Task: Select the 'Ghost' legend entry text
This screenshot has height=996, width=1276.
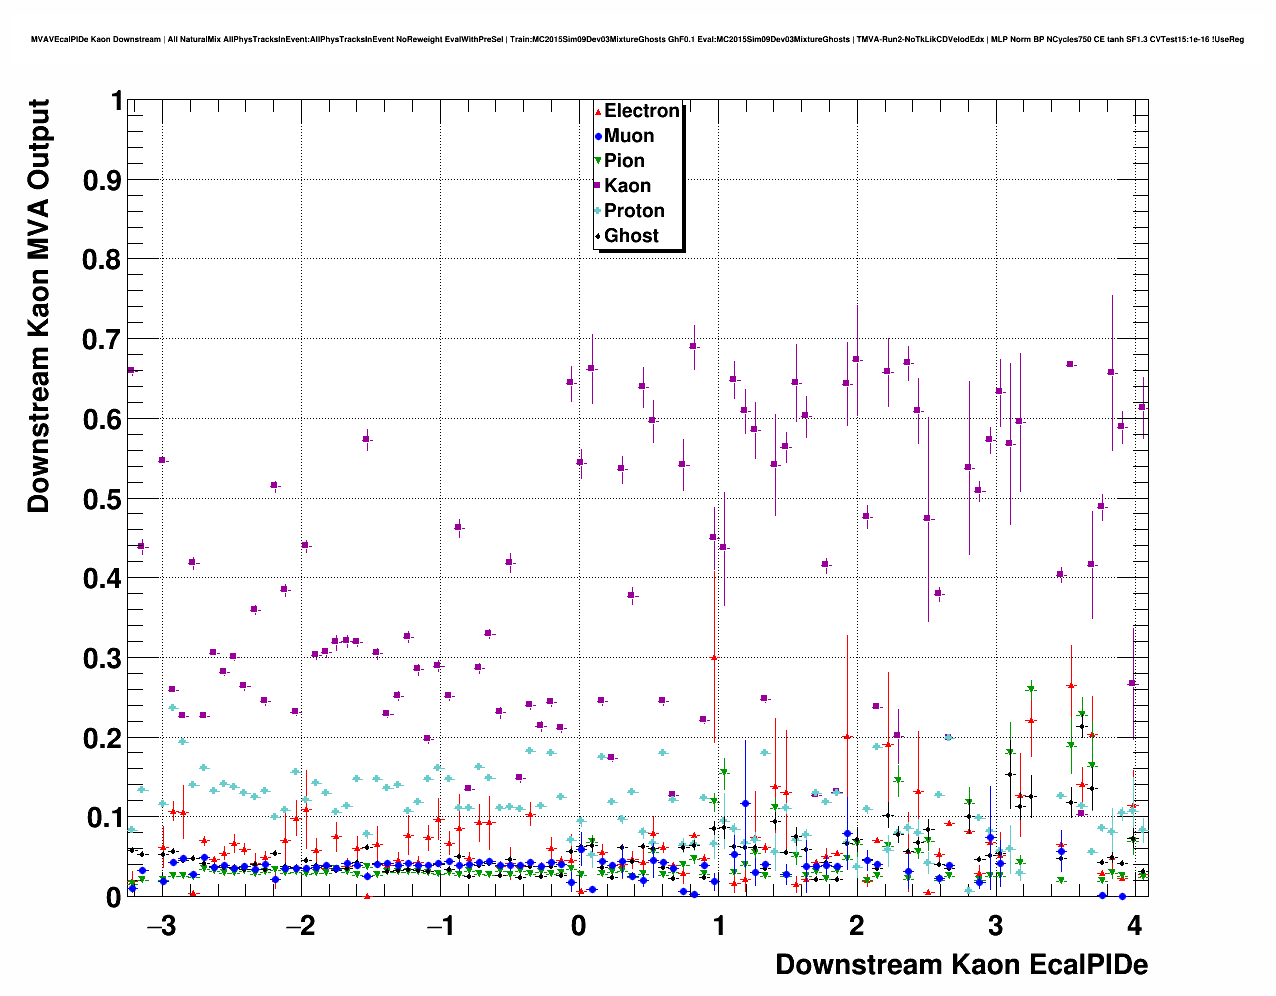Action: [631, 236]
